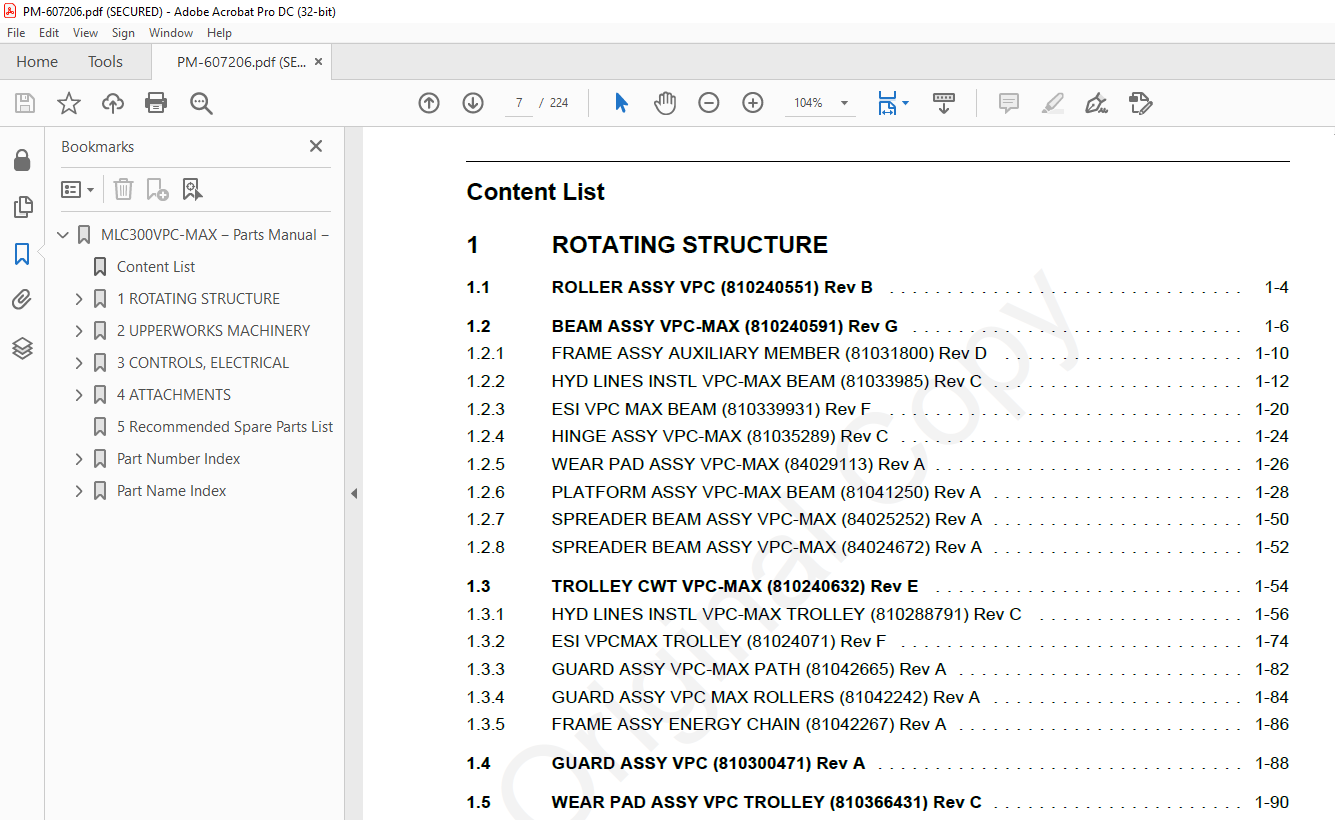Screen dimensions: 1335x820
Task: Print the document
Action: tap(156, 103)
